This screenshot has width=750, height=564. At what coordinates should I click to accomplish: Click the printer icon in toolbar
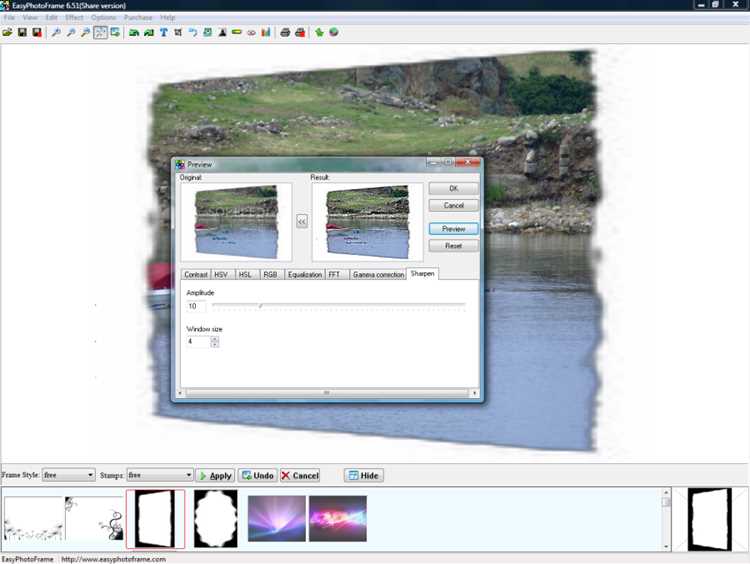click(x=285, y=33)
